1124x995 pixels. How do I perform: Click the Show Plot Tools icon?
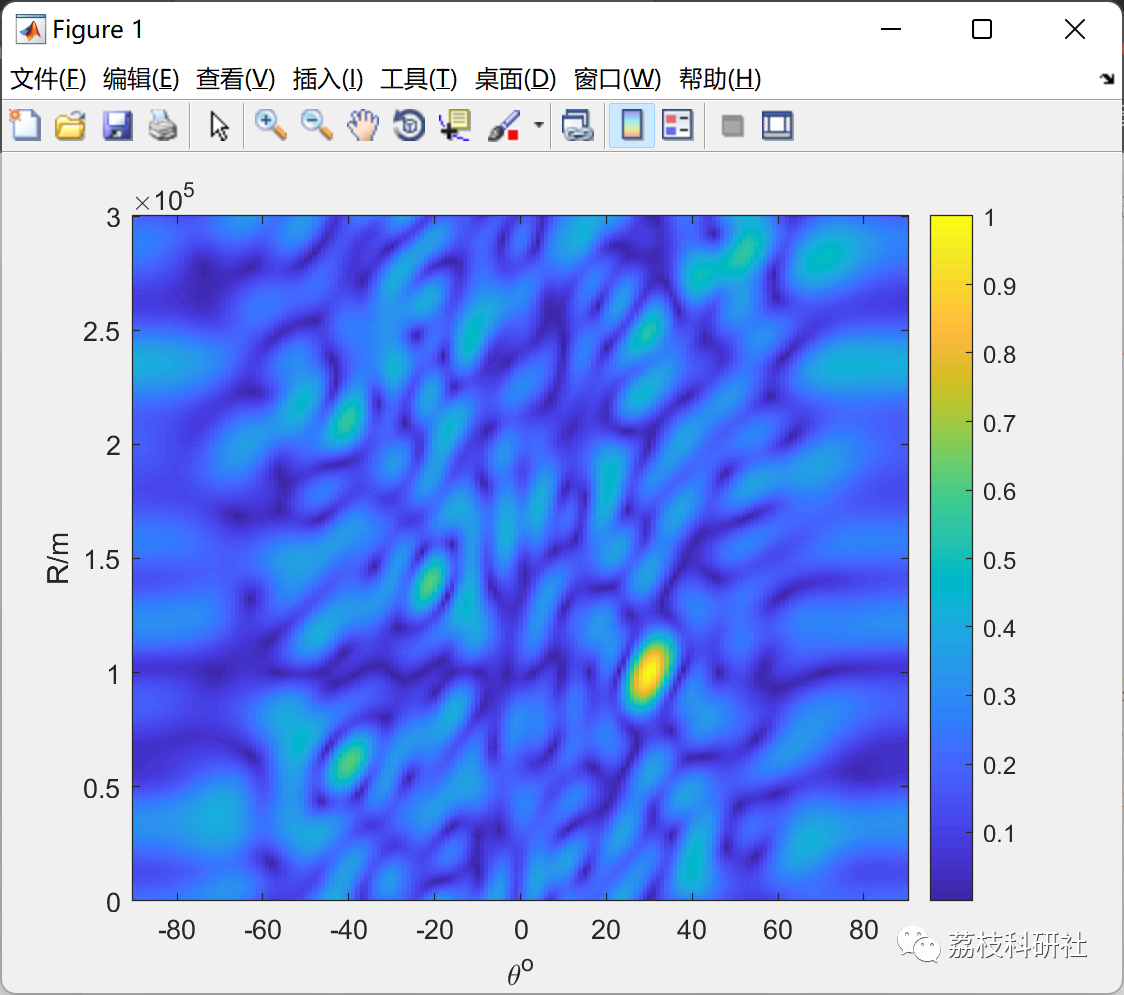click(x=778, y=125)
